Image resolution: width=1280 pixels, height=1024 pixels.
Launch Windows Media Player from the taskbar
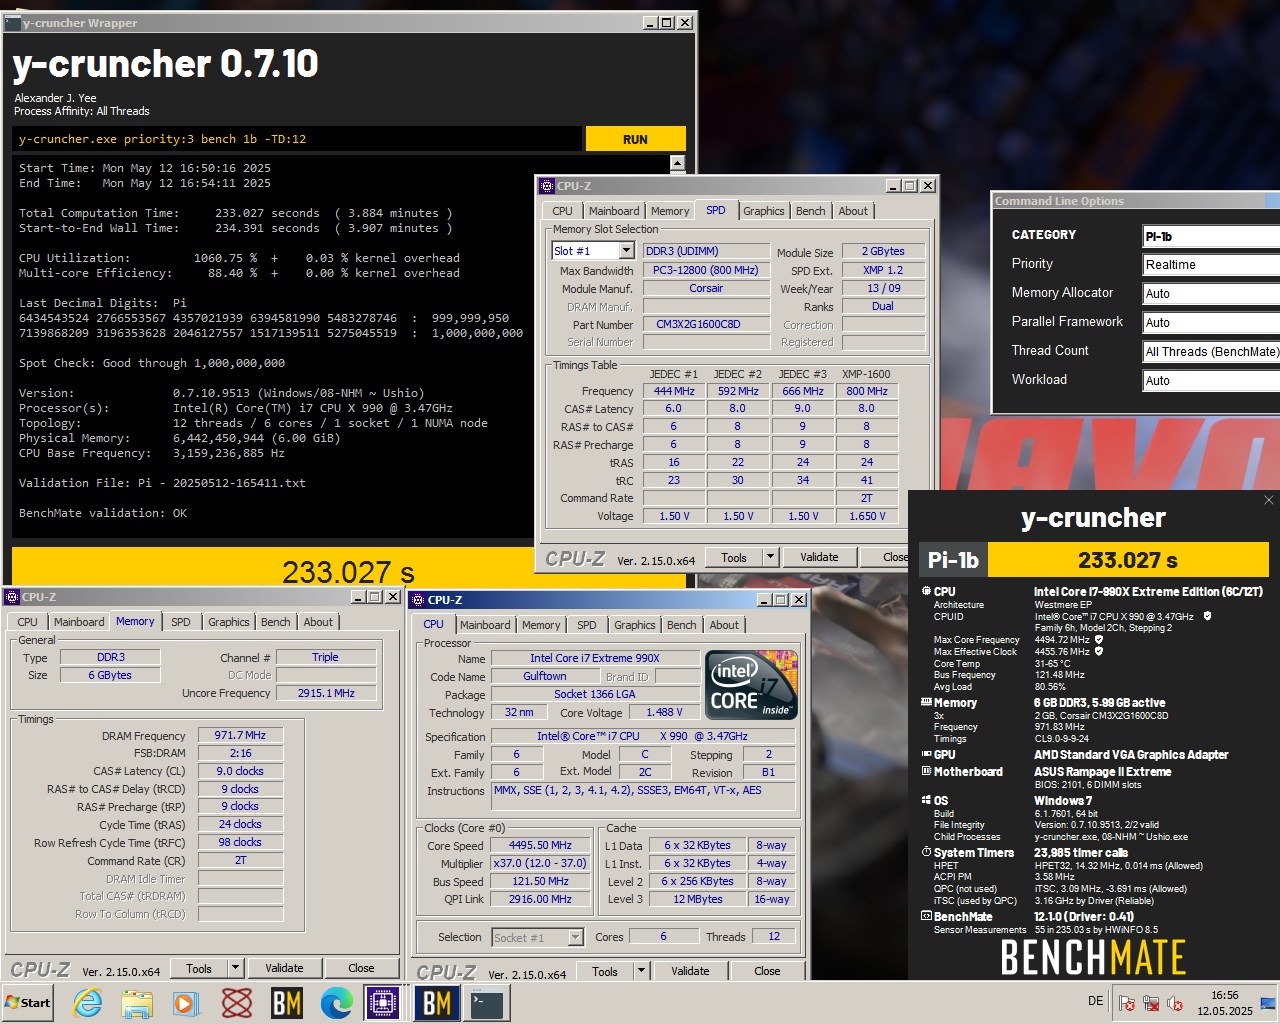(186, 1003)
